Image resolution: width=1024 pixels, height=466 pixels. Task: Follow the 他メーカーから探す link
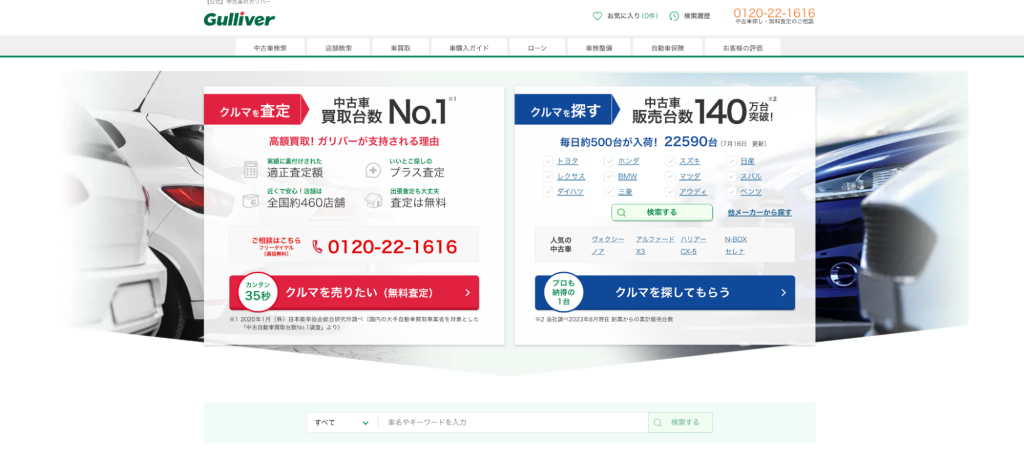pos(759,212)
